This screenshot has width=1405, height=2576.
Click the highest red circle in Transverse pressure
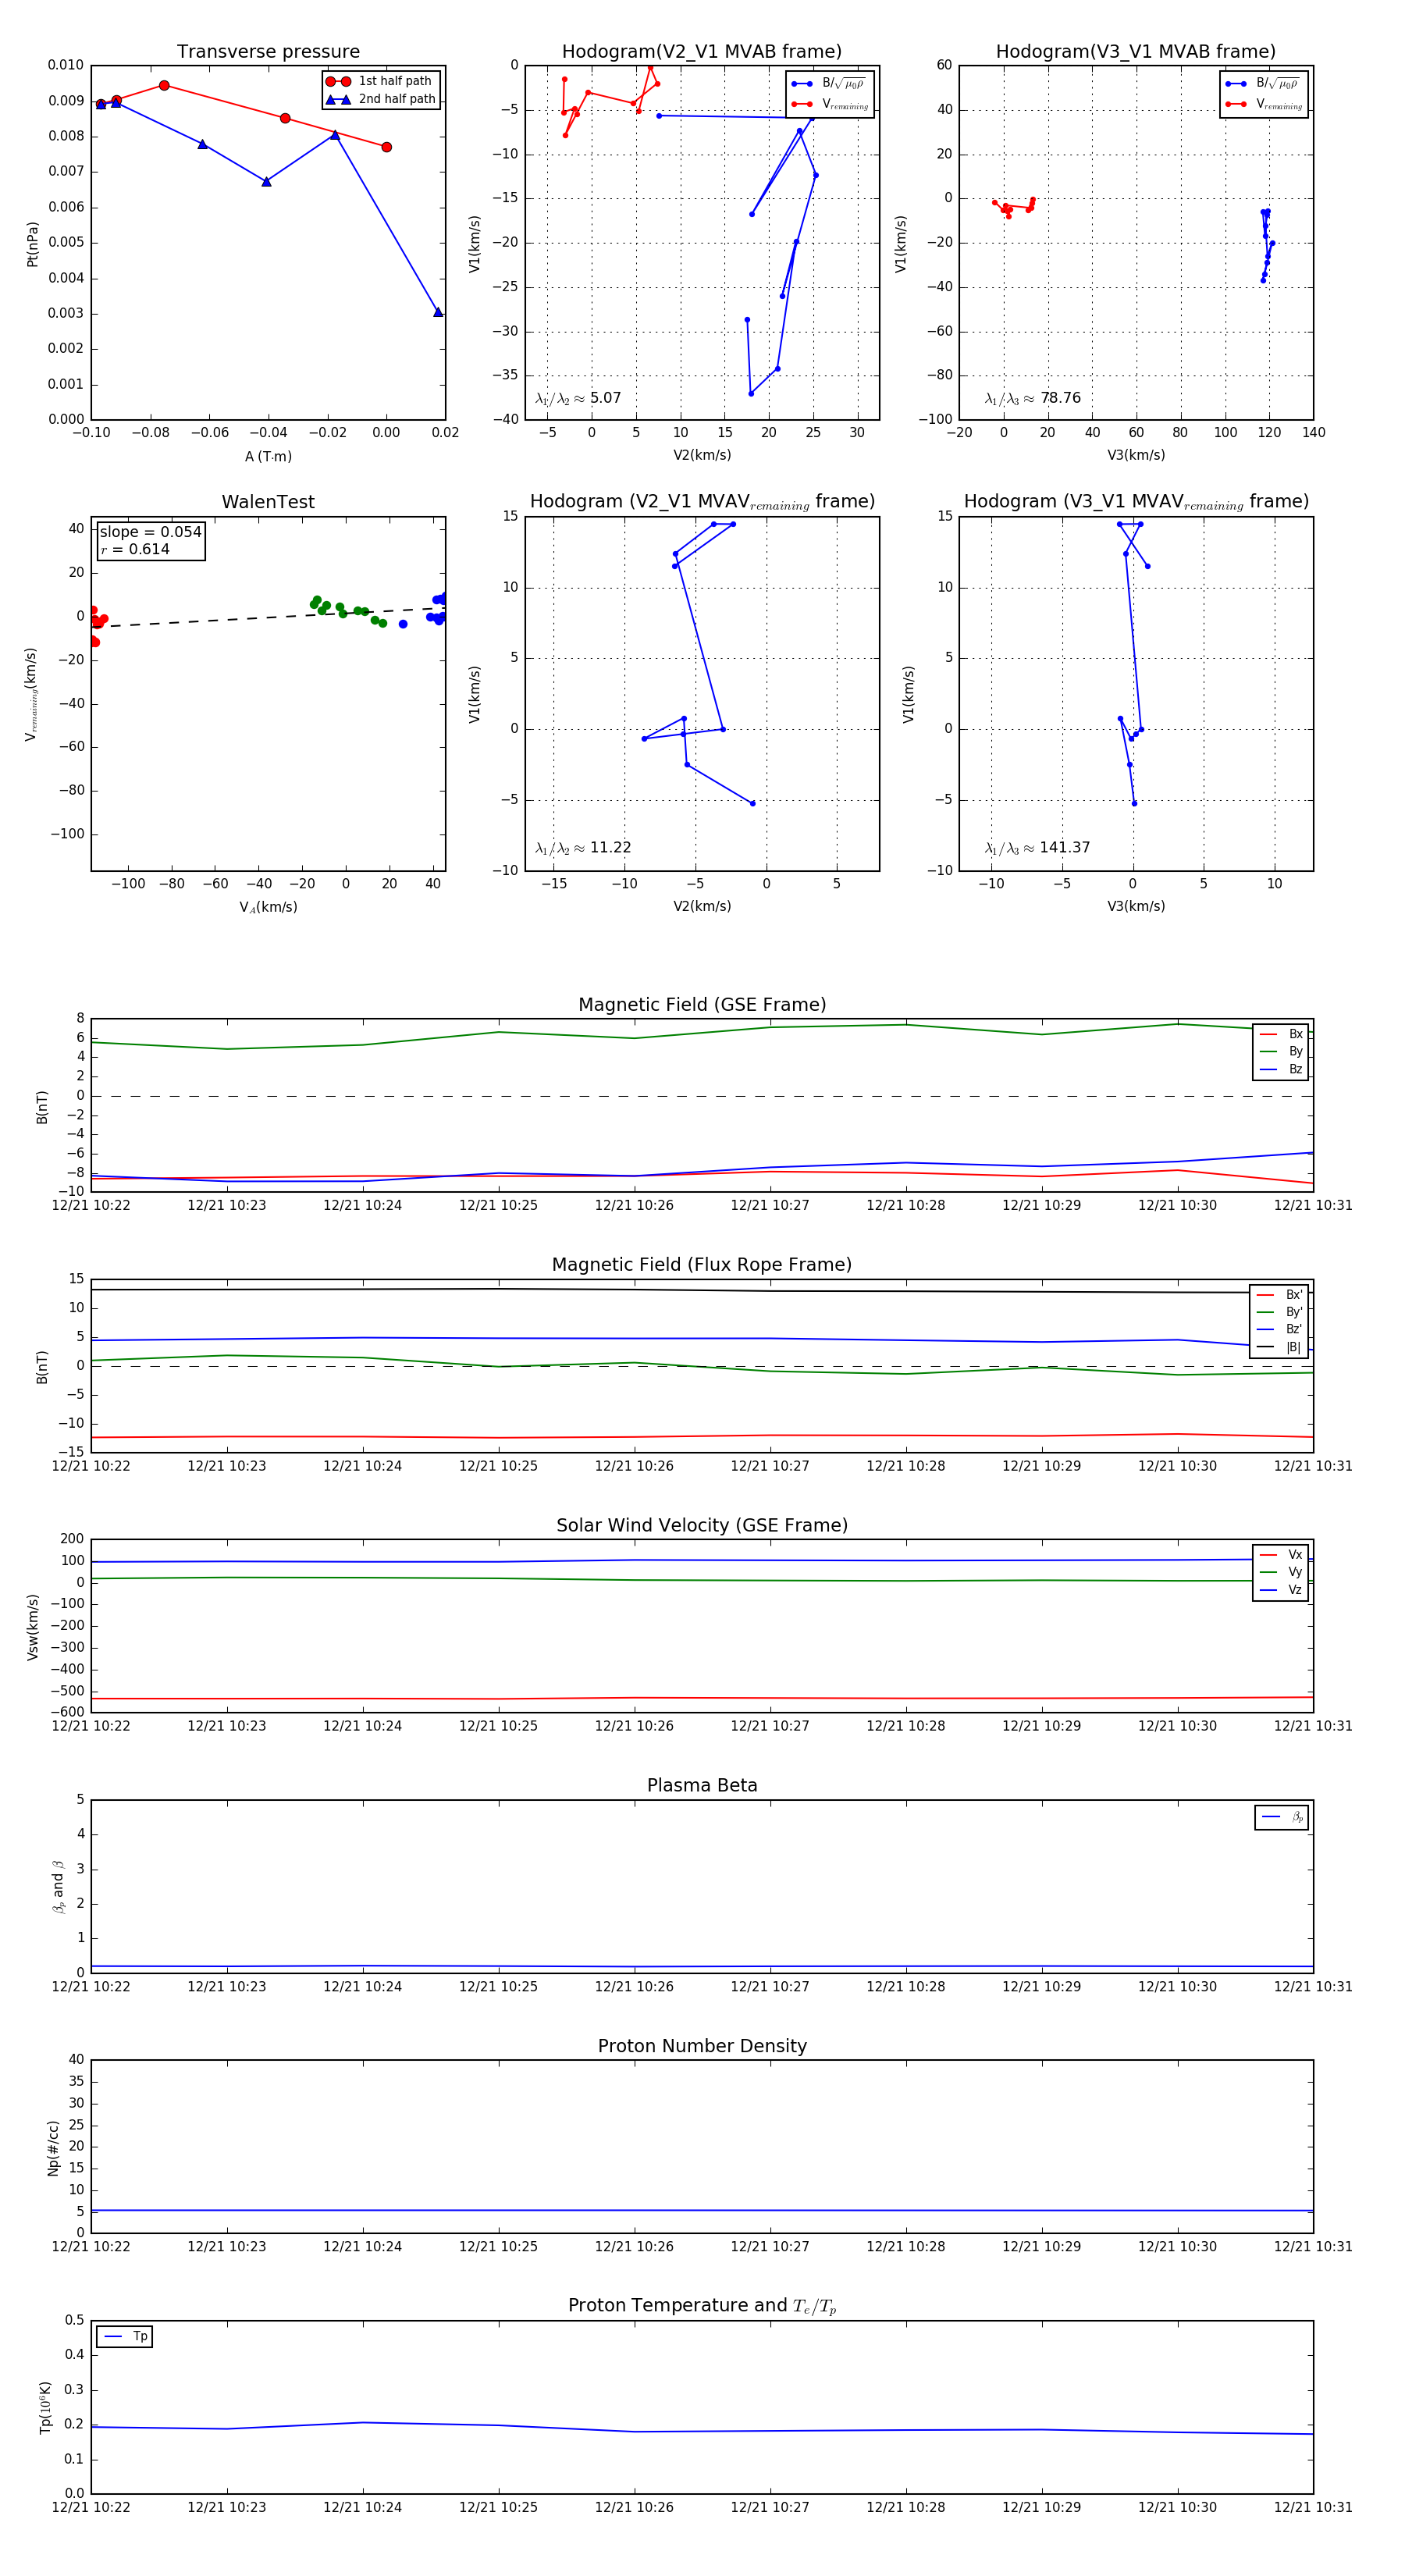[164, 85]
